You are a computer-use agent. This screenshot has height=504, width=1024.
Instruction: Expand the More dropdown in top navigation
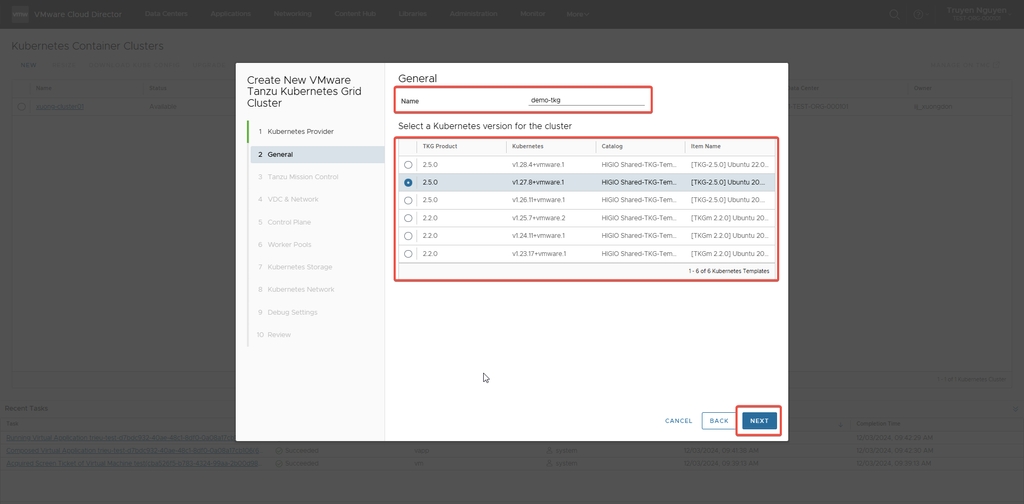578,14
